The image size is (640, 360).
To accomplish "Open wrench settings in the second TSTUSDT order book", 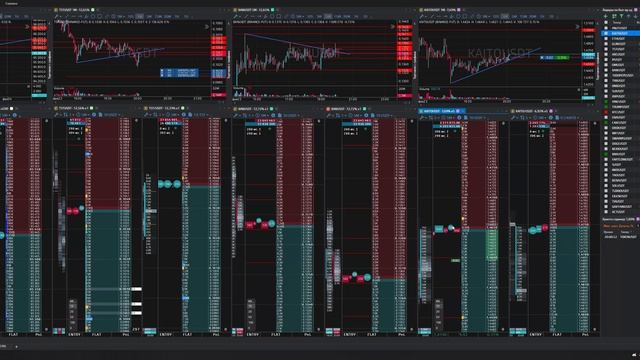I will pyautogui.click(x=146, y=115).
